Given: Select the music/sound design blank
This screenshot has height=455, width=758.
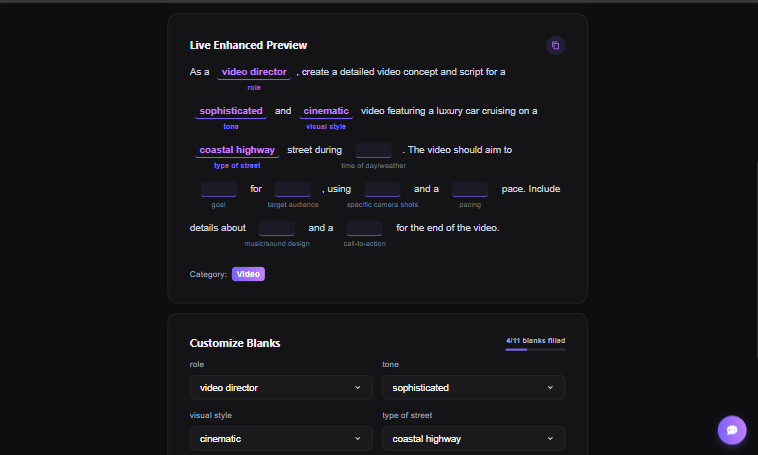Looking at the screenshot, I should tap(277, 228).
